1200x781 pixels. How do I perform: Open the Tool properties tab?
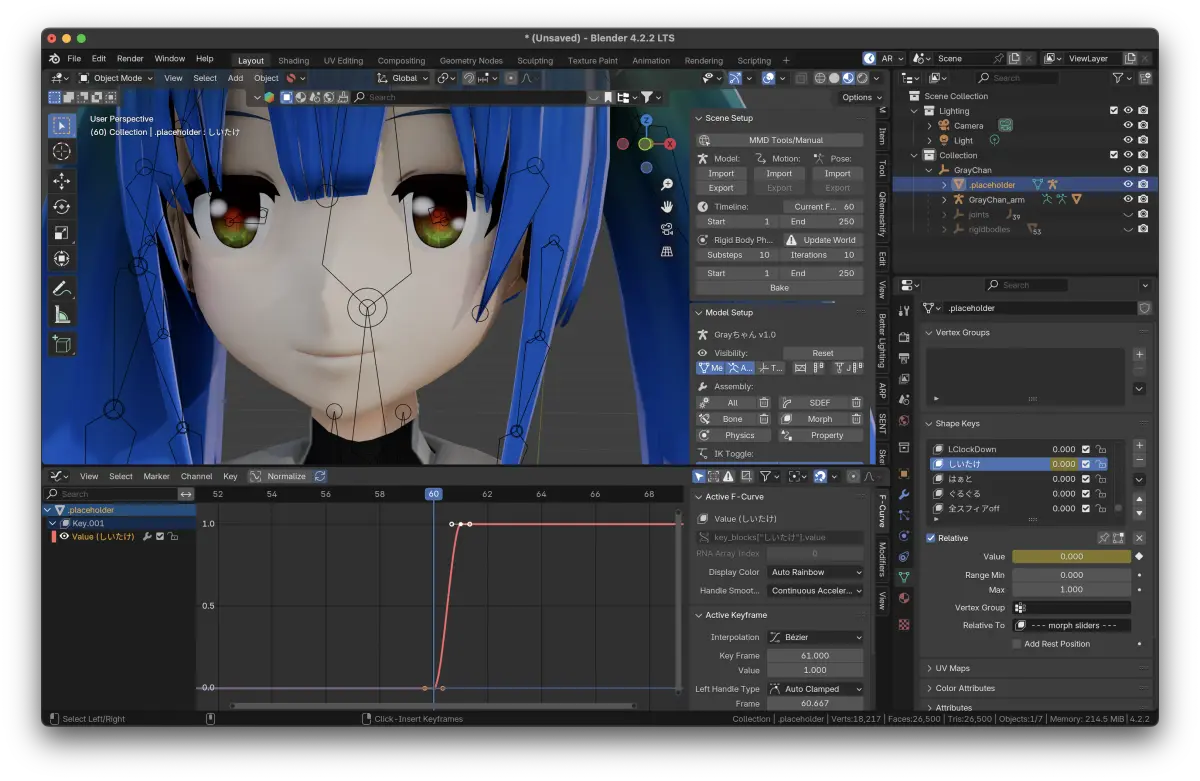coord(904,311)
